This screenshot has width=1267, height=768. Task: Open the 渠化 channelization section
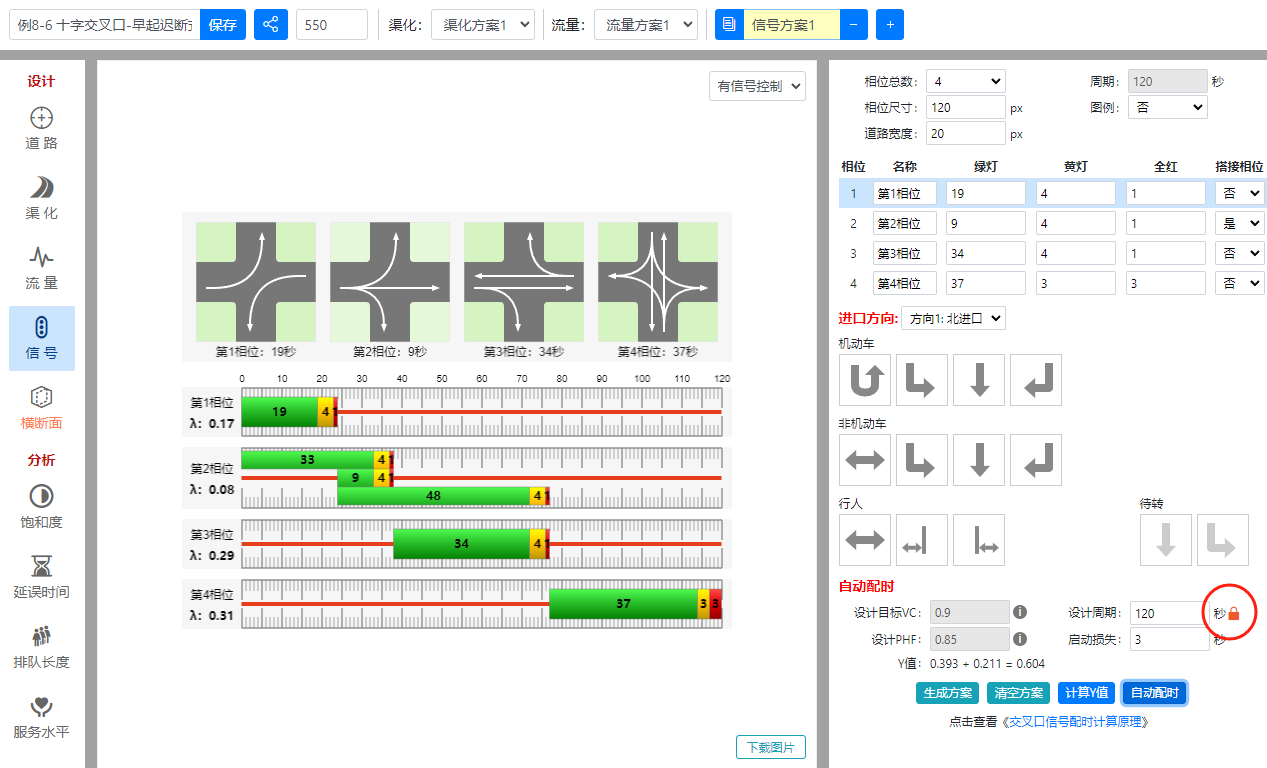[x=42, y=199]
